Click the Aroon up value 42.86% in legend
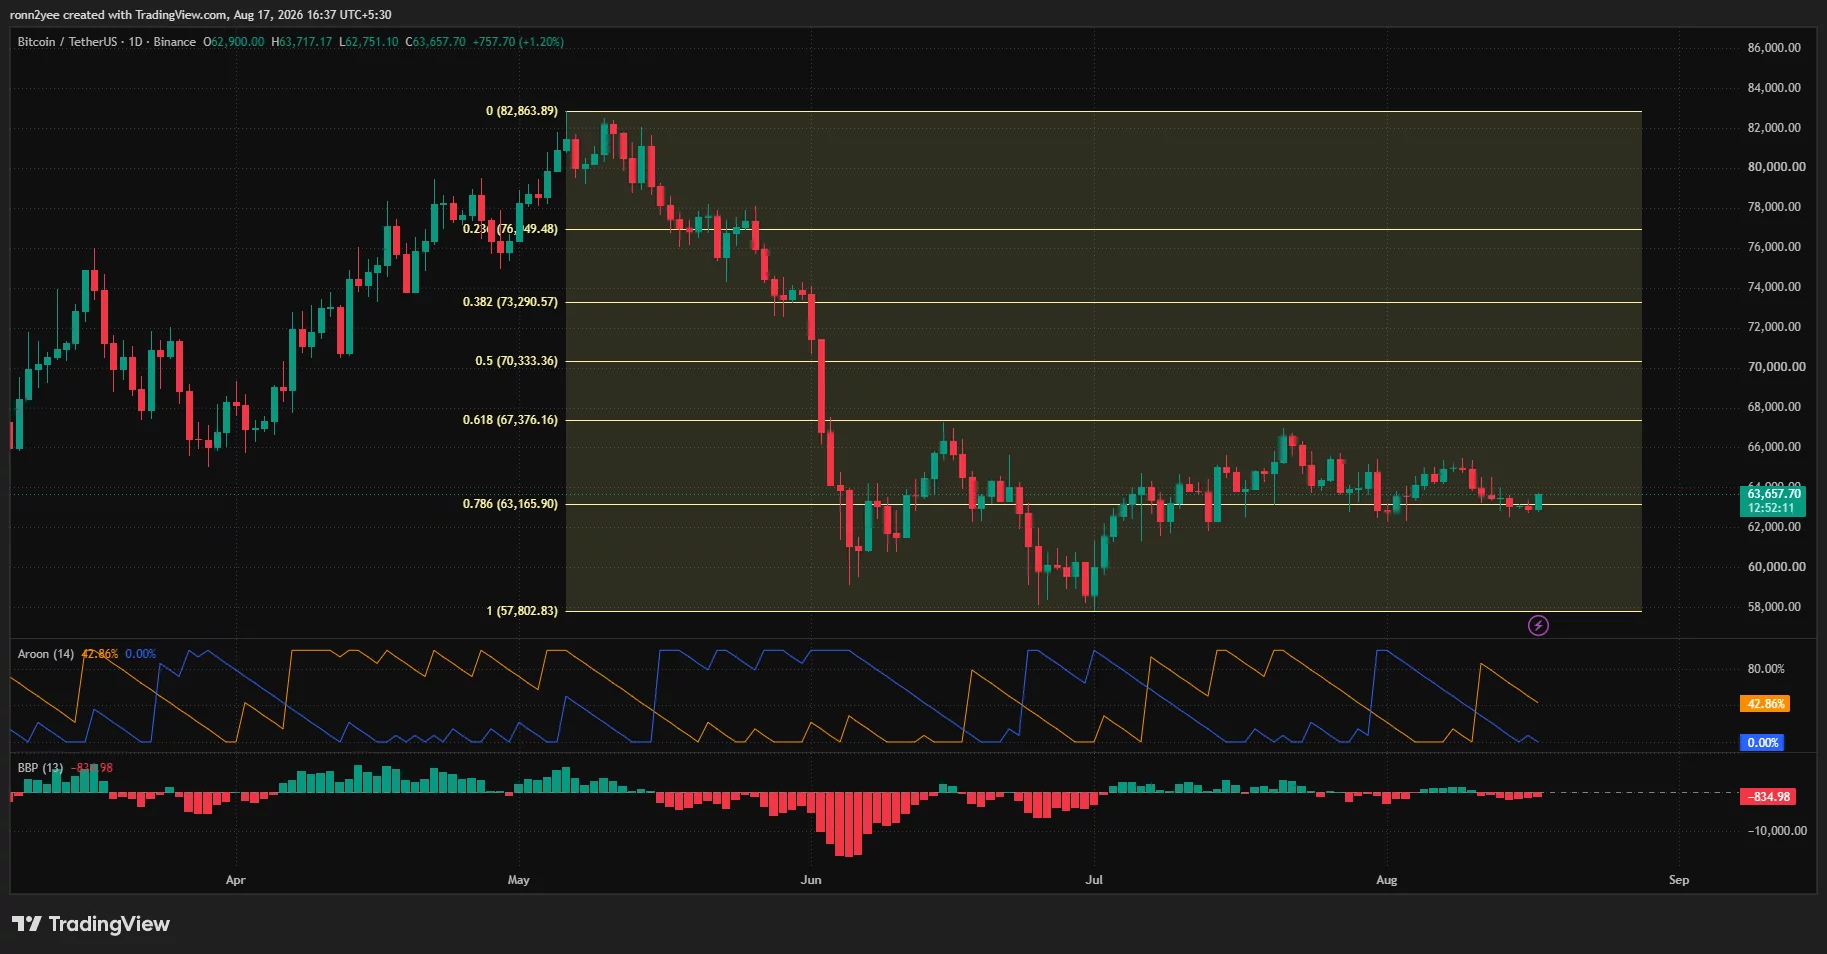Image resolution: width=1827 pixels, height=954 pixels. [100, 654]
